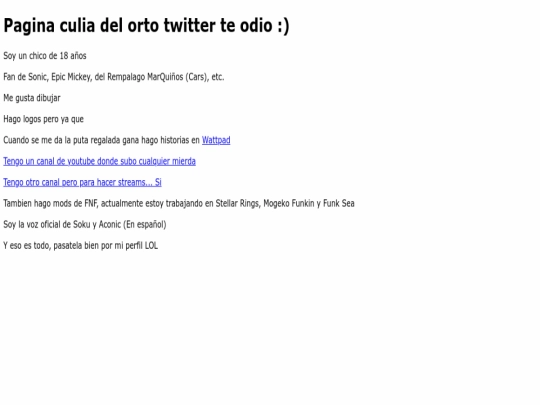
Task: Click the text 'Me gusta dibujar'
Action: (x=32, y=98)
